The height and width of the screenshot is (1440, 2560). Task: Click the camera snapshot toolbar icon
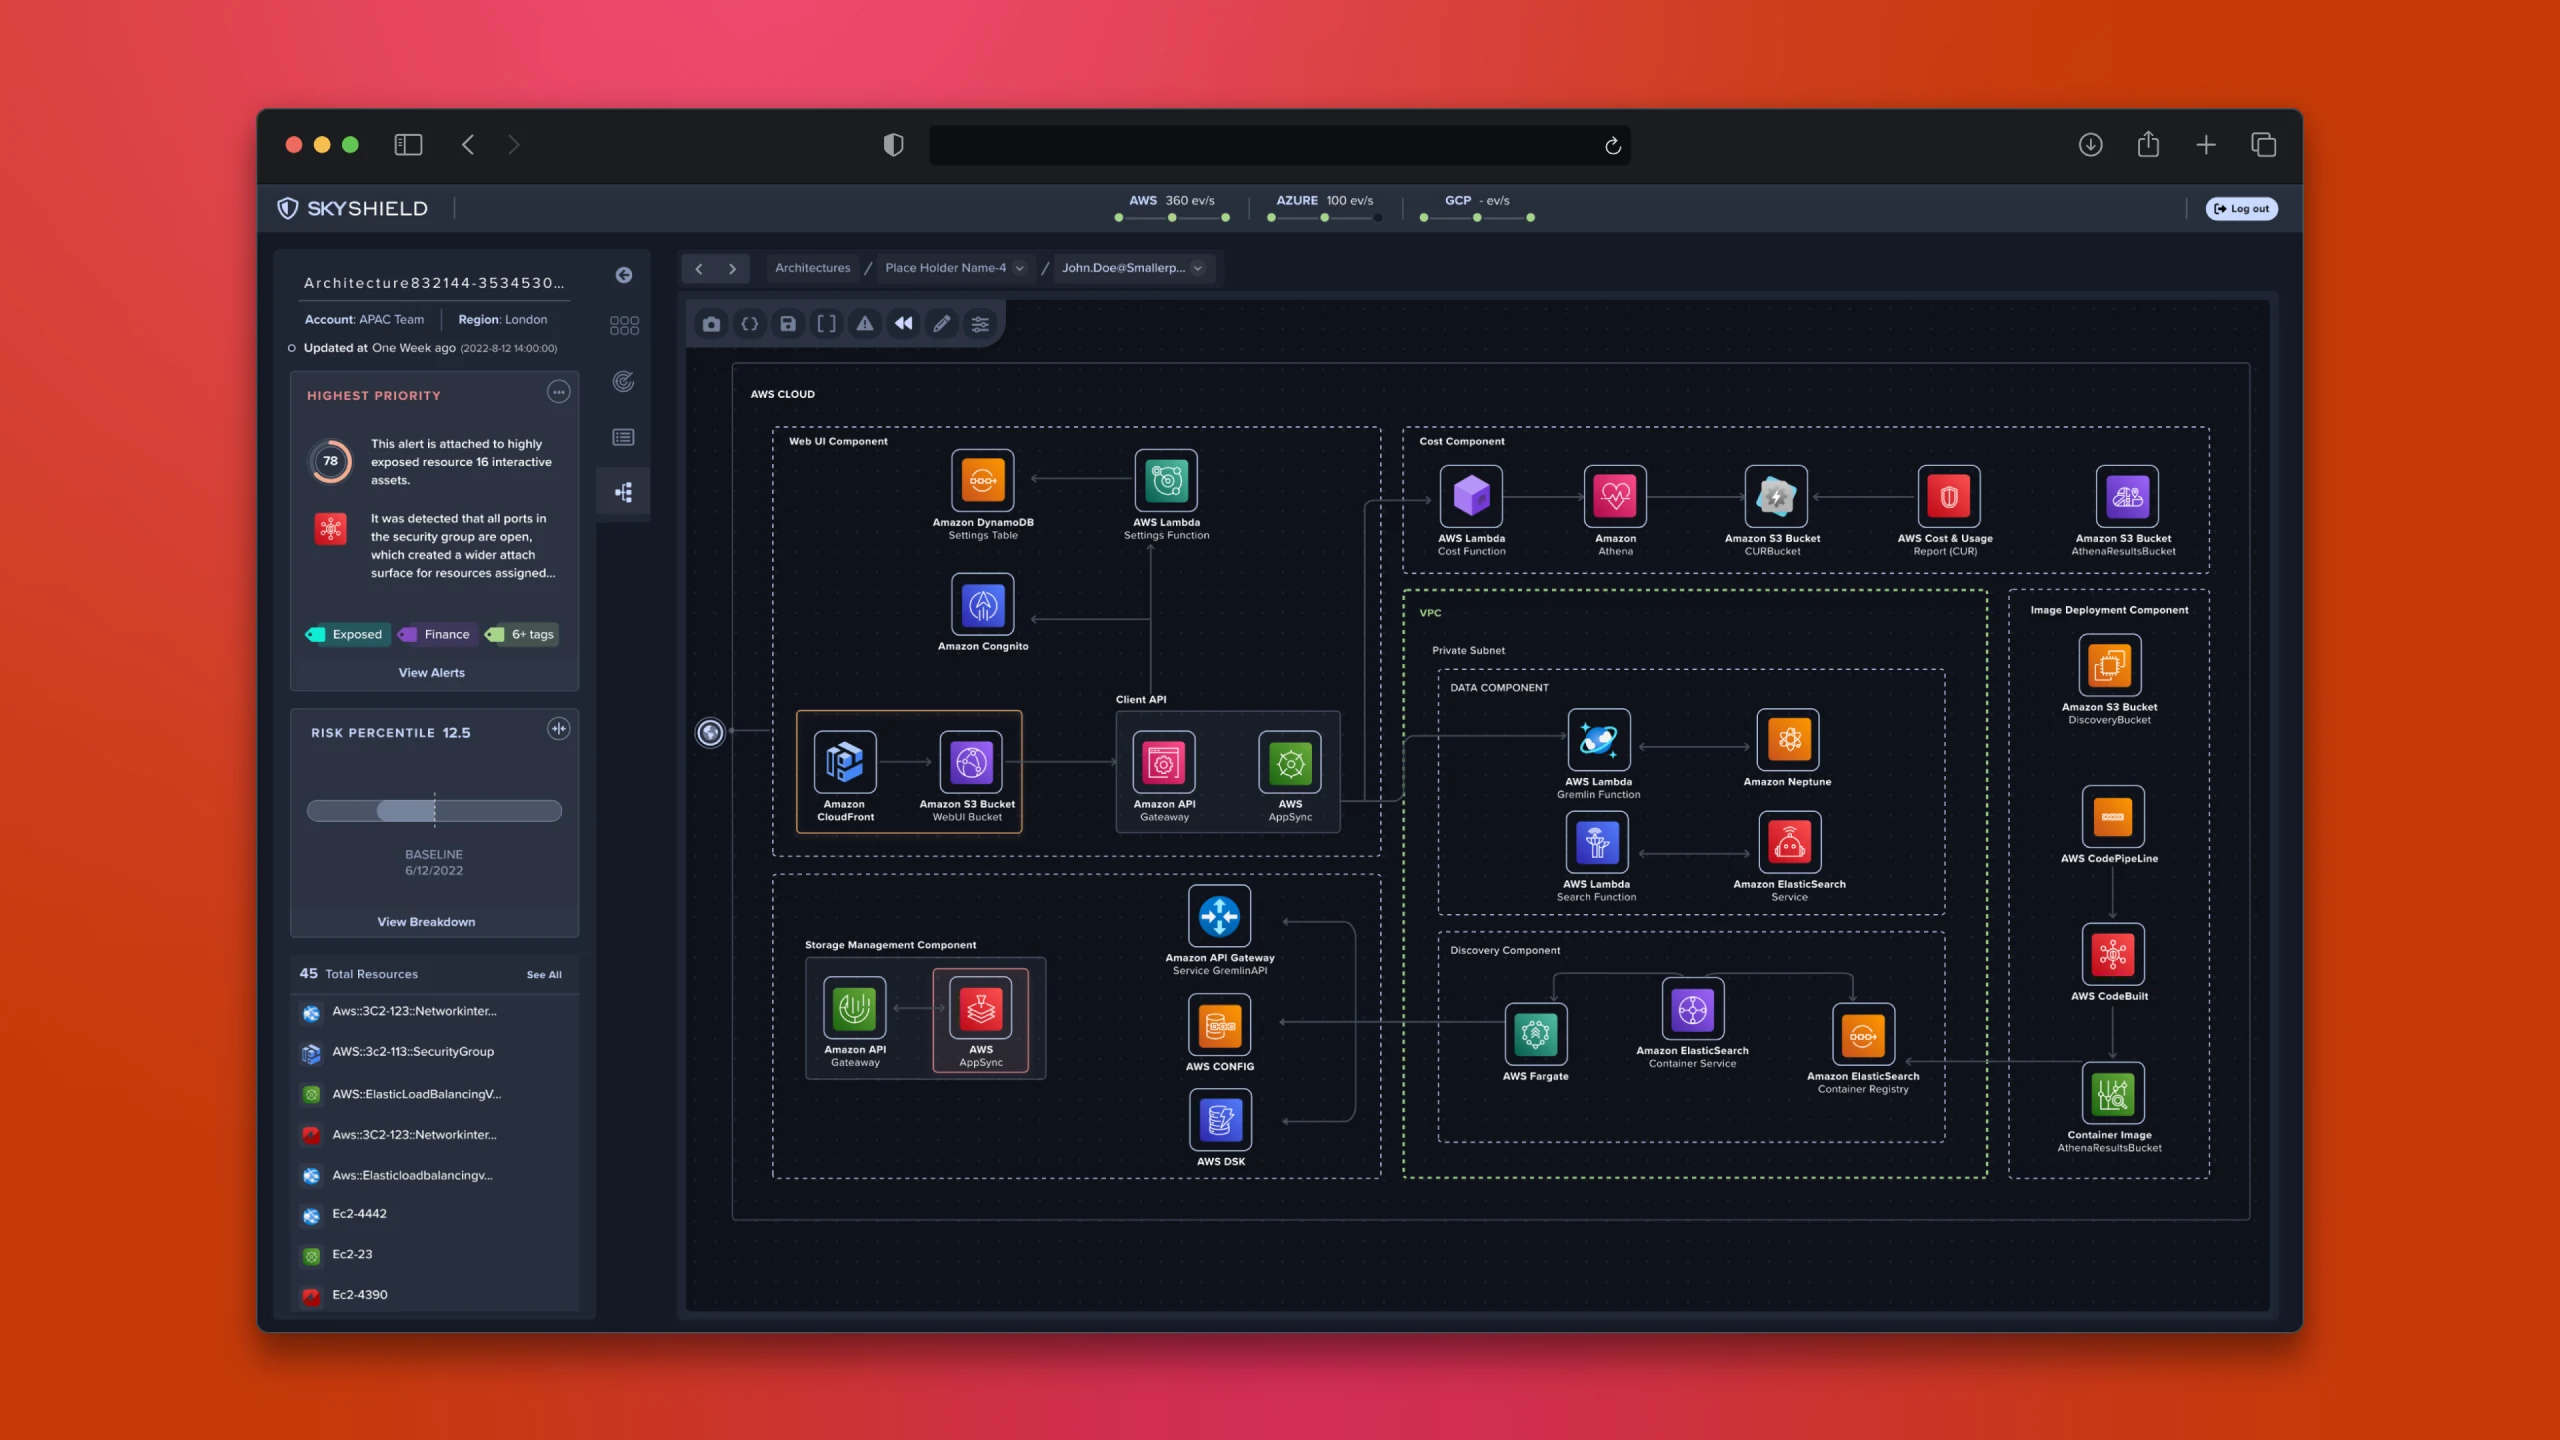711,324
